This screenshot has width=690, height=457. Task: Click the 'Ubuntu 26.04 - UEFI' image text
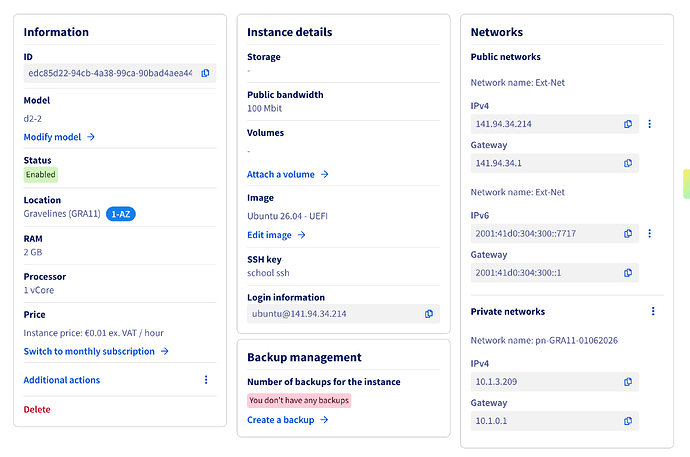[287, 216]
